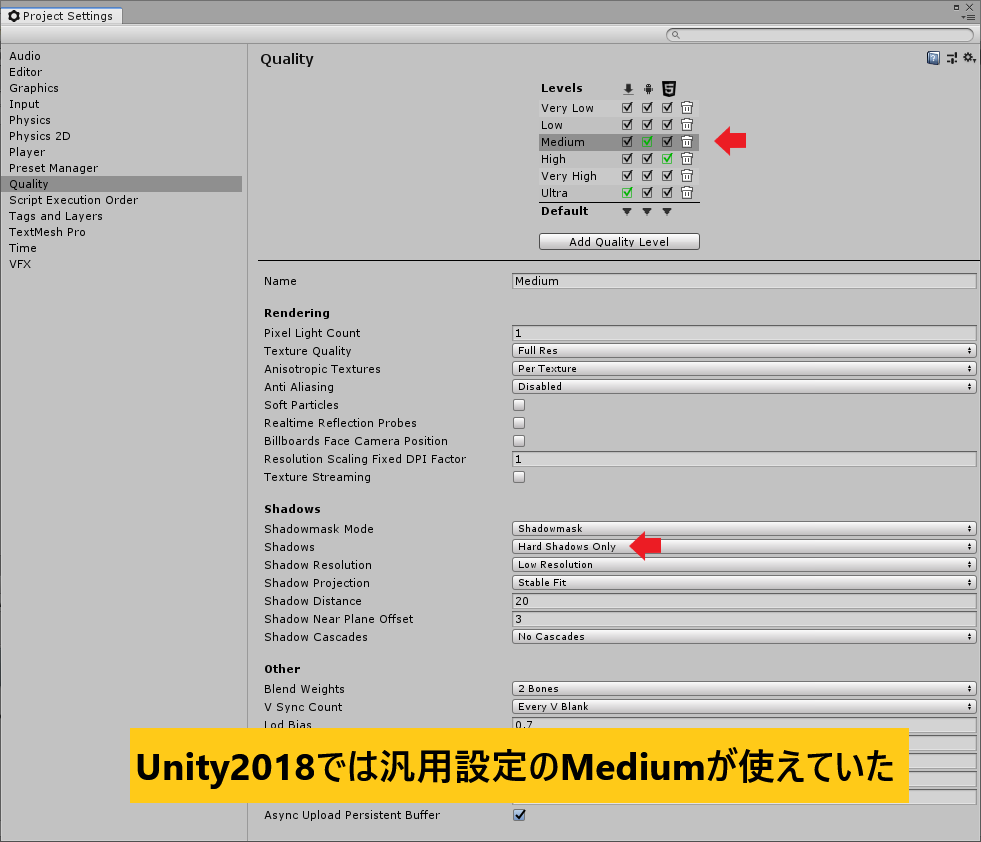Open default level arrow for Android
The image size is (981, 842).
(x=647, y=211)
